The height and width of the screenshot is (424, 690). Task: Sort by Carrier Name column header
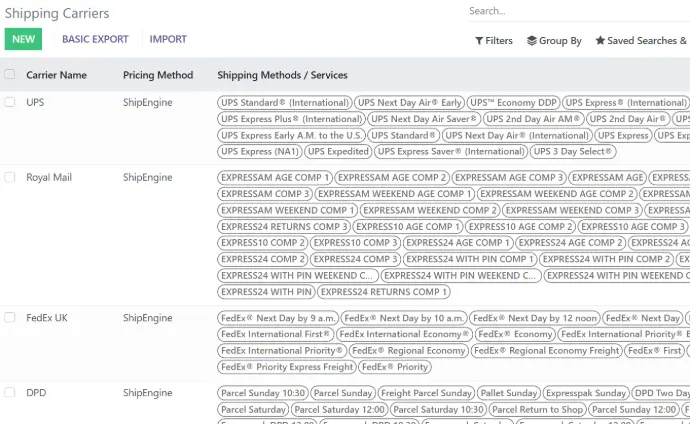(56, 75)
